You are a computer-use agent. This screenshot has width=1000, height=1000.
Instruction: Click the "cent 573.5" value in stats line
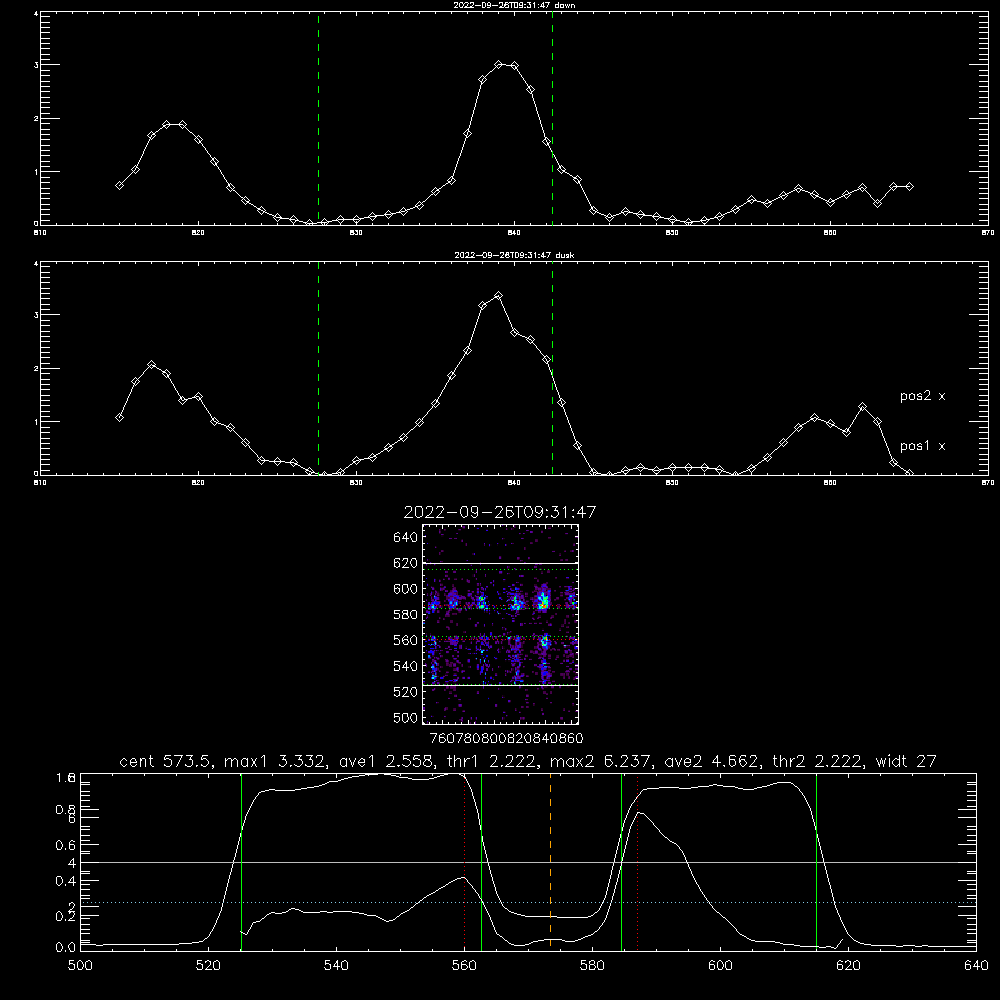pyautogui.click(x=167, y=761)
